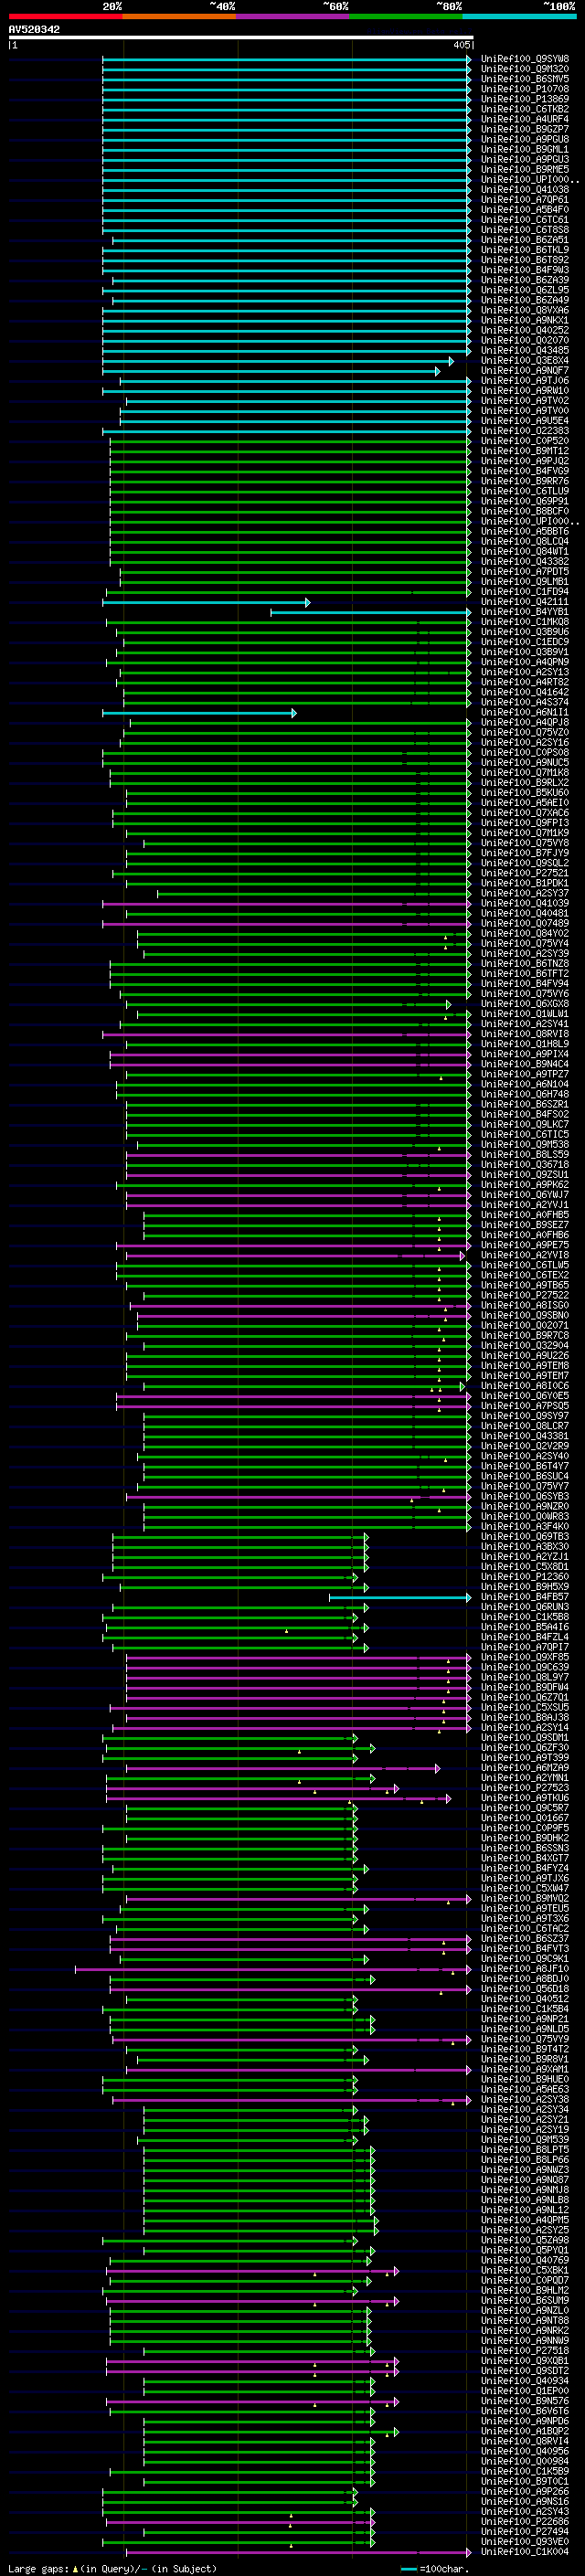Open hit UniRef100_O22383
The height and width of the screenshot is (2576, 585).
coord(525,431)
